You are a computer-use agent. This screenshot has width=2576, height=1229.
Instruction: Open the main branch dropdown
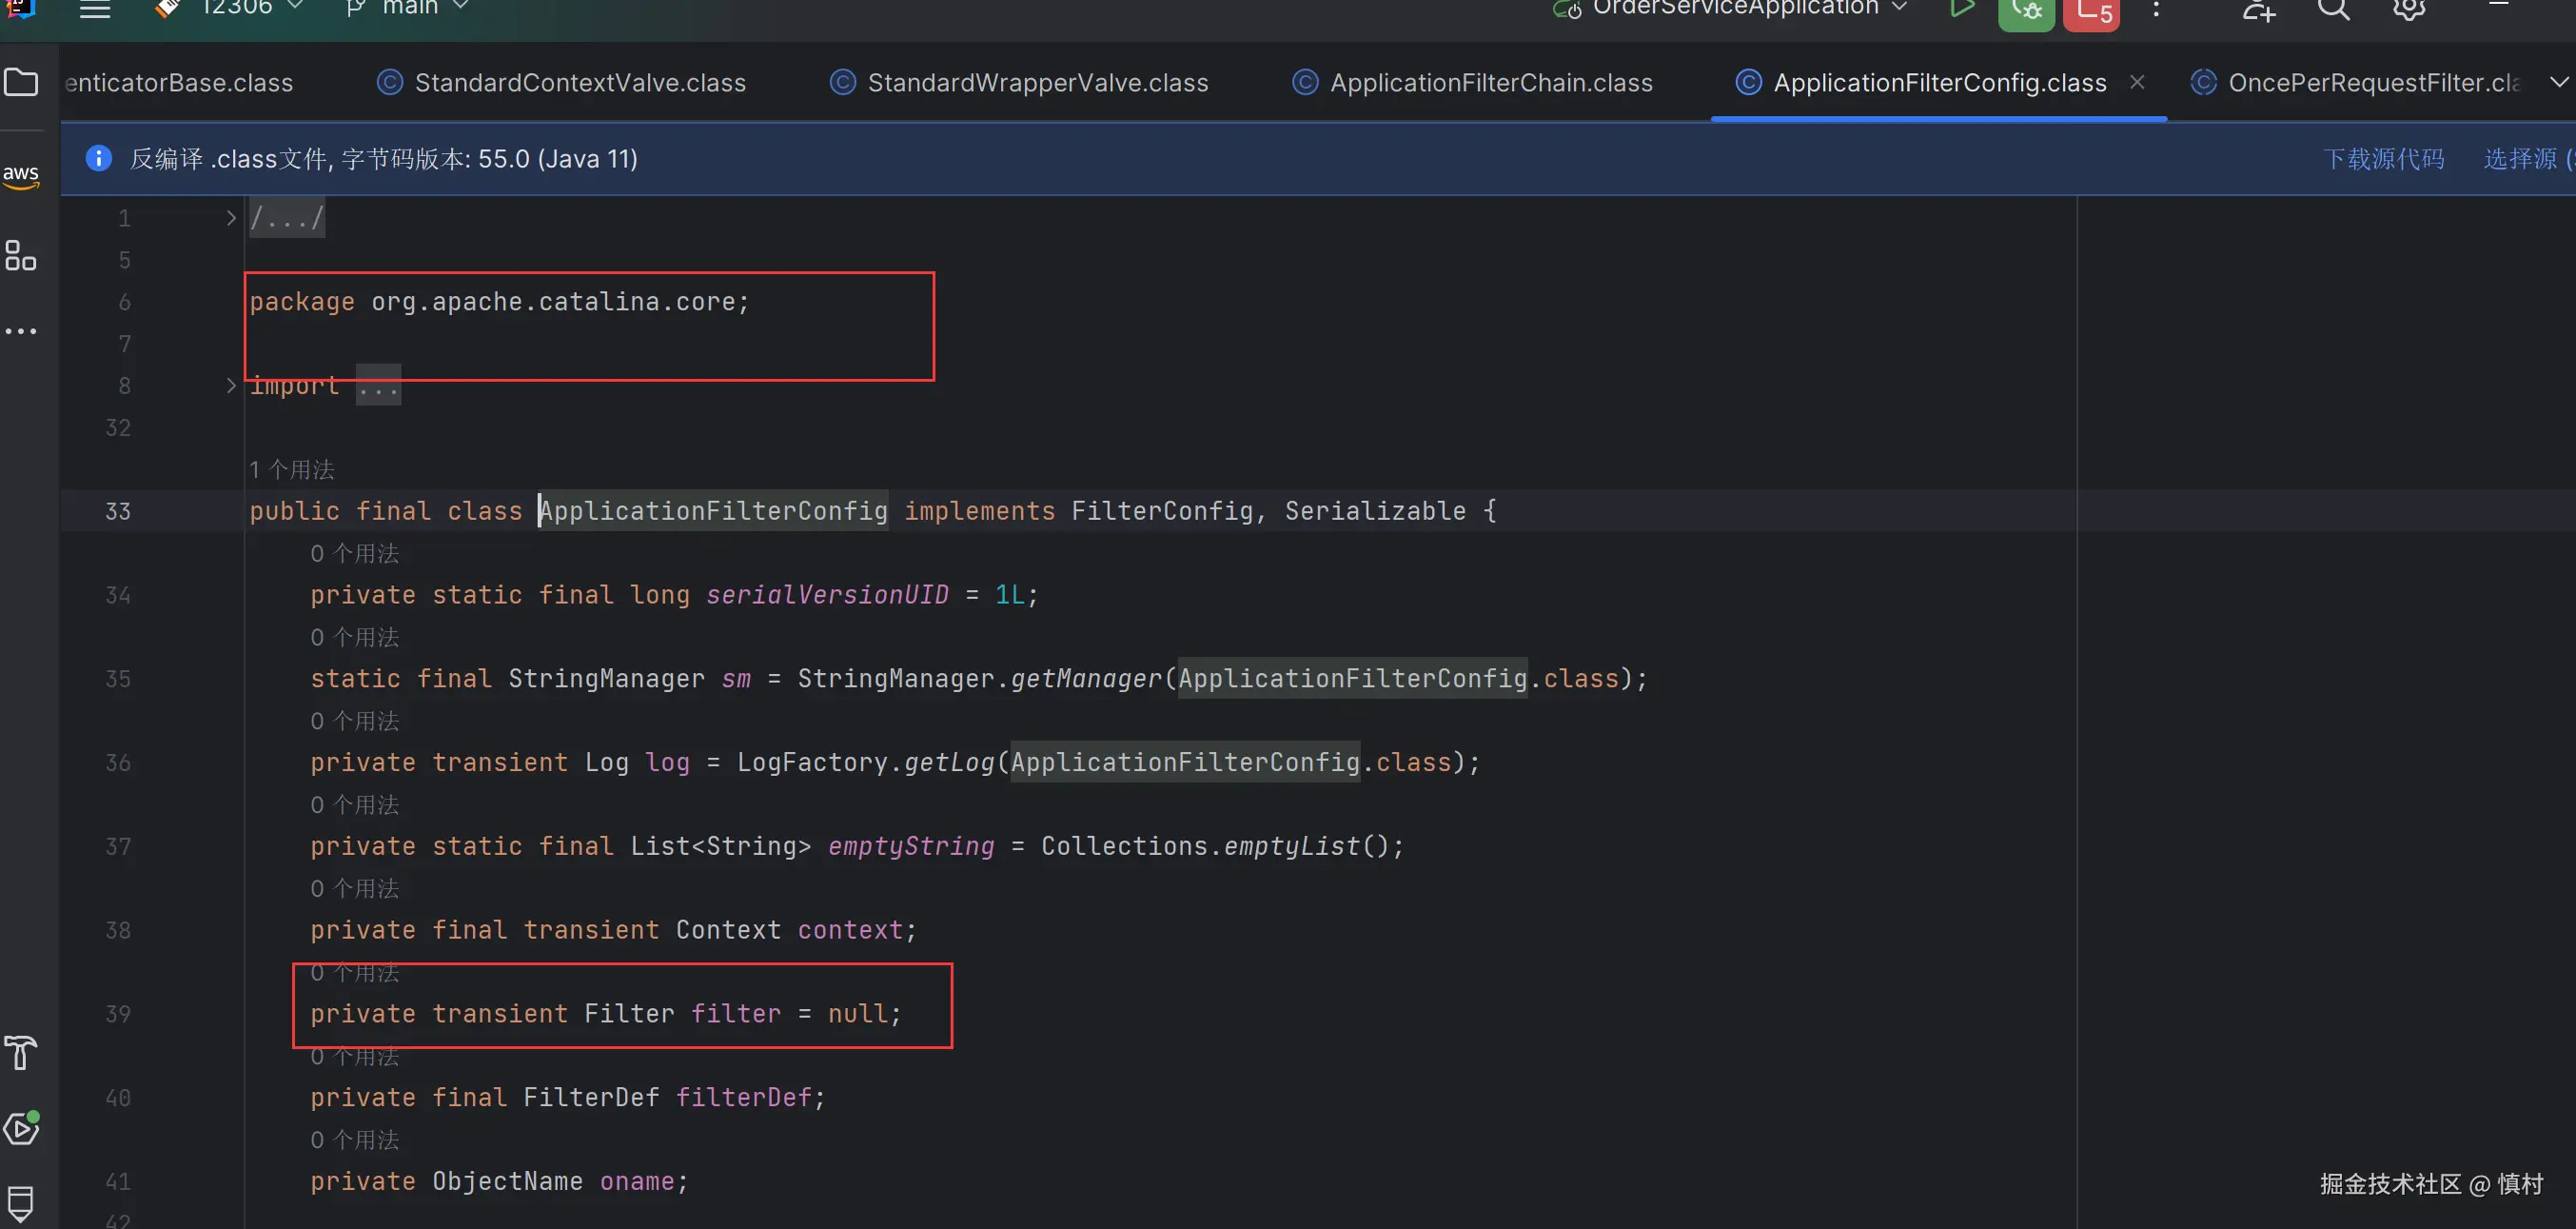click(x=408, y=8)
